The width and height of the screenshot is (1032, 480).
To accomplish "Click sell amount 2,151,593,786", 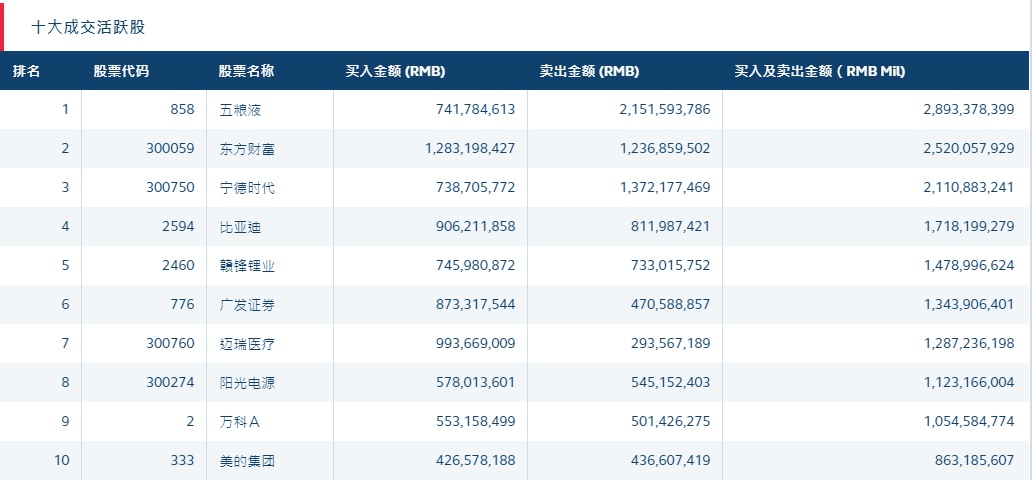I will 665,109.
